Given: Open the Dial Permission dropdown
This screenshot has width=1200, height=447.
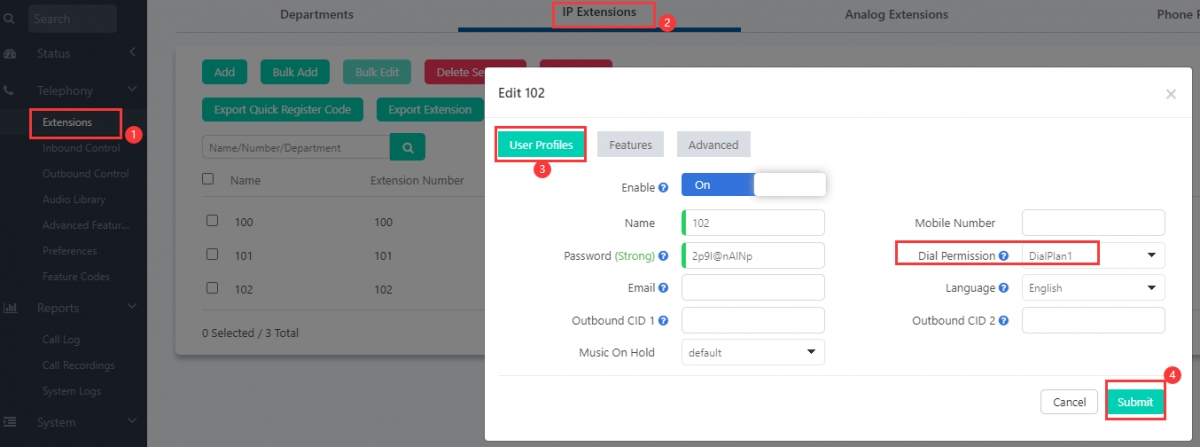Looking at the screenshot, I should 1093,255.
